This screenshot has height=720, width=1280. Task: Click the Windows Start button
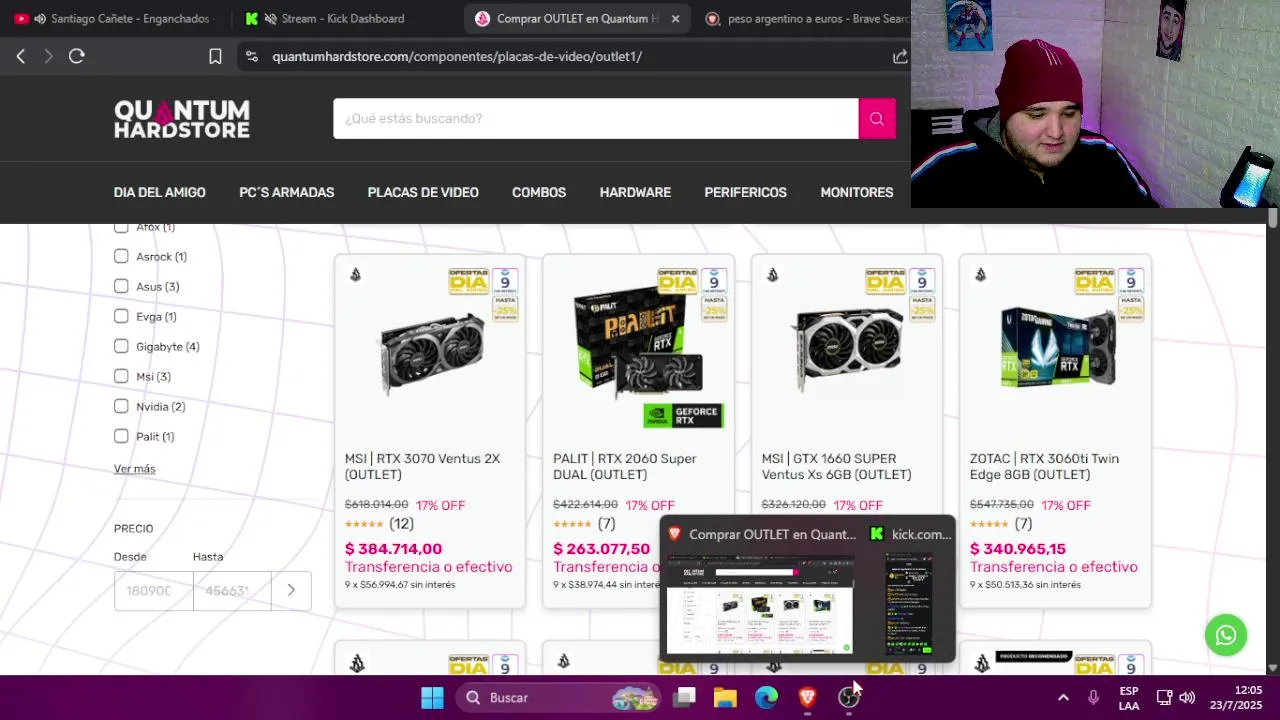pyautogui.click(x=432, y=697)
